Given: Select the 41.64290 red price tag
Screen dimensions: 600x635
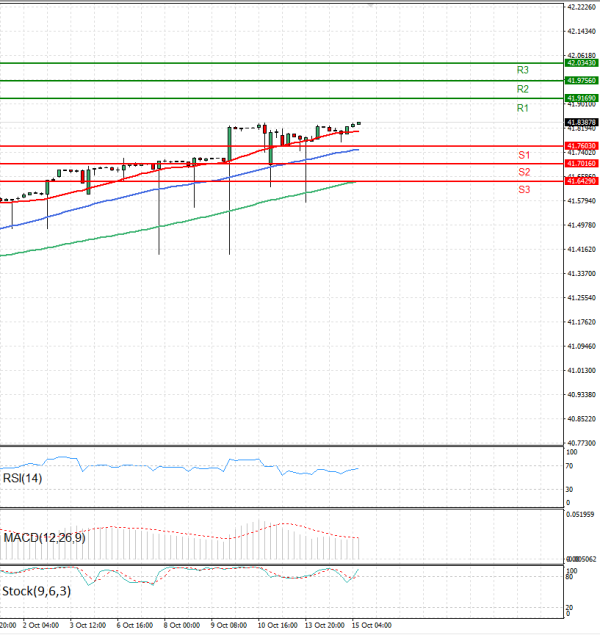Looking at the screenshot, I should 581,181.
